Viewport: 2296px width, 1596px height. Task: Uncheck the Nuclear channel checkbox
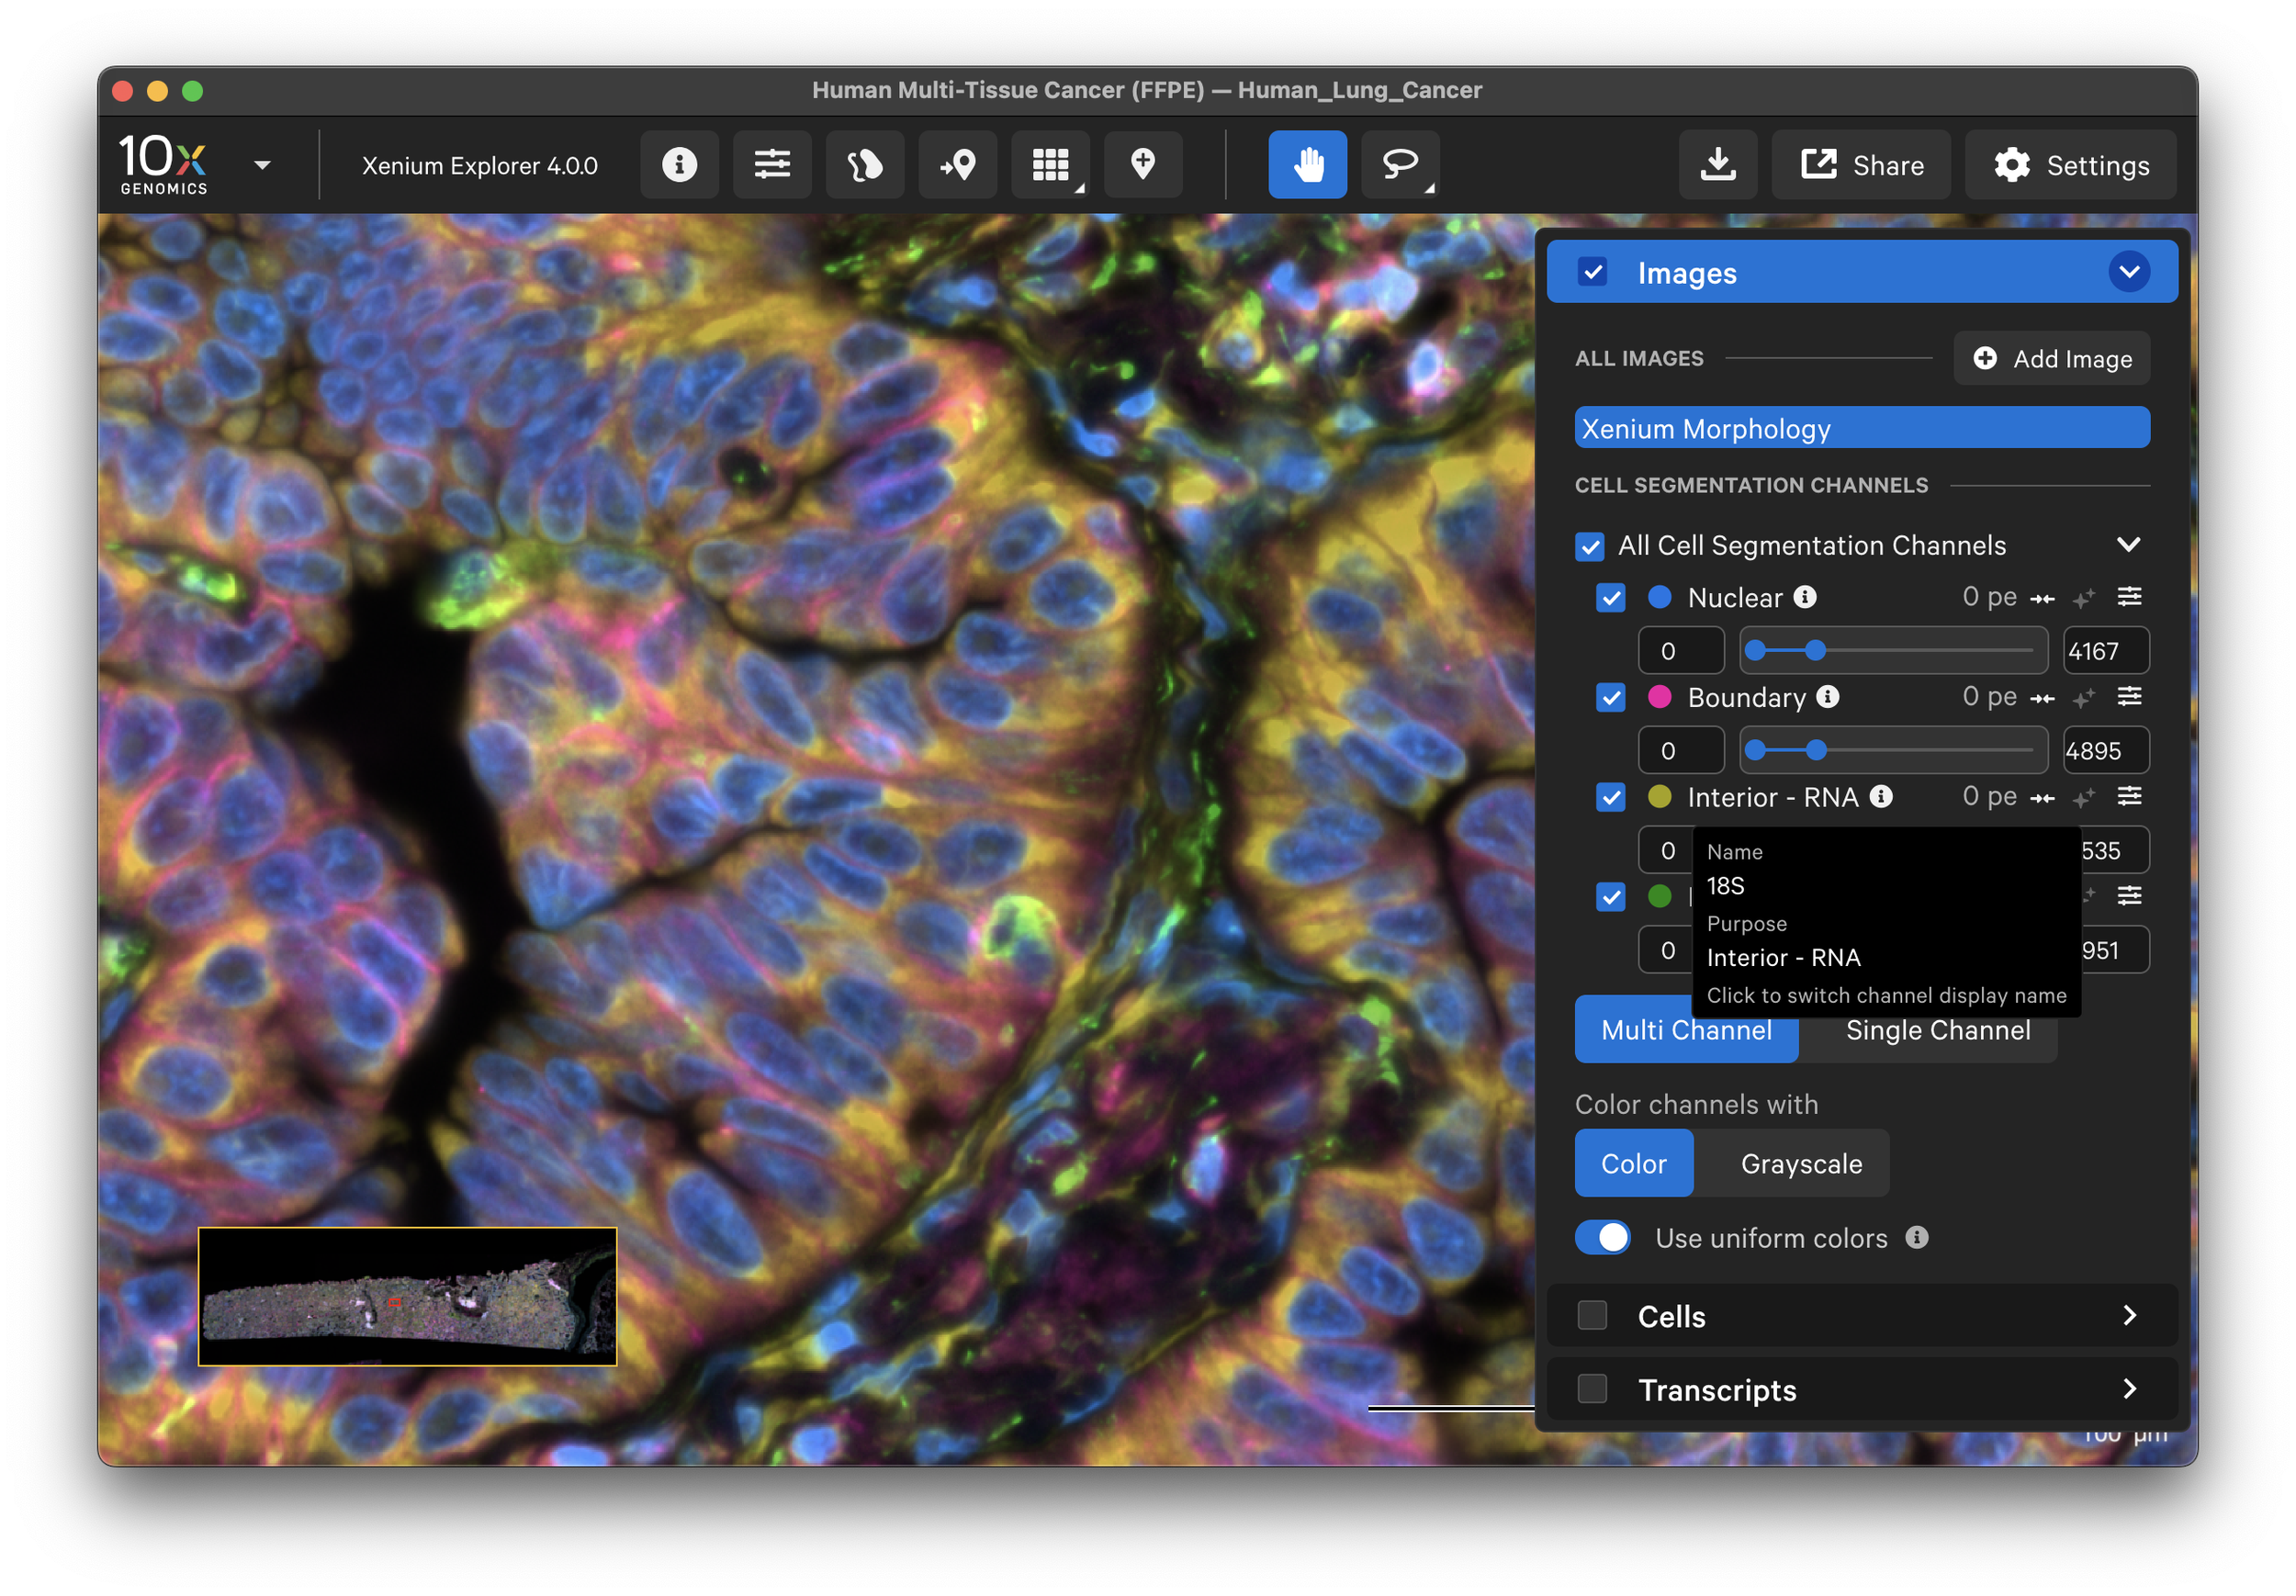click(x=1610, y=598)
